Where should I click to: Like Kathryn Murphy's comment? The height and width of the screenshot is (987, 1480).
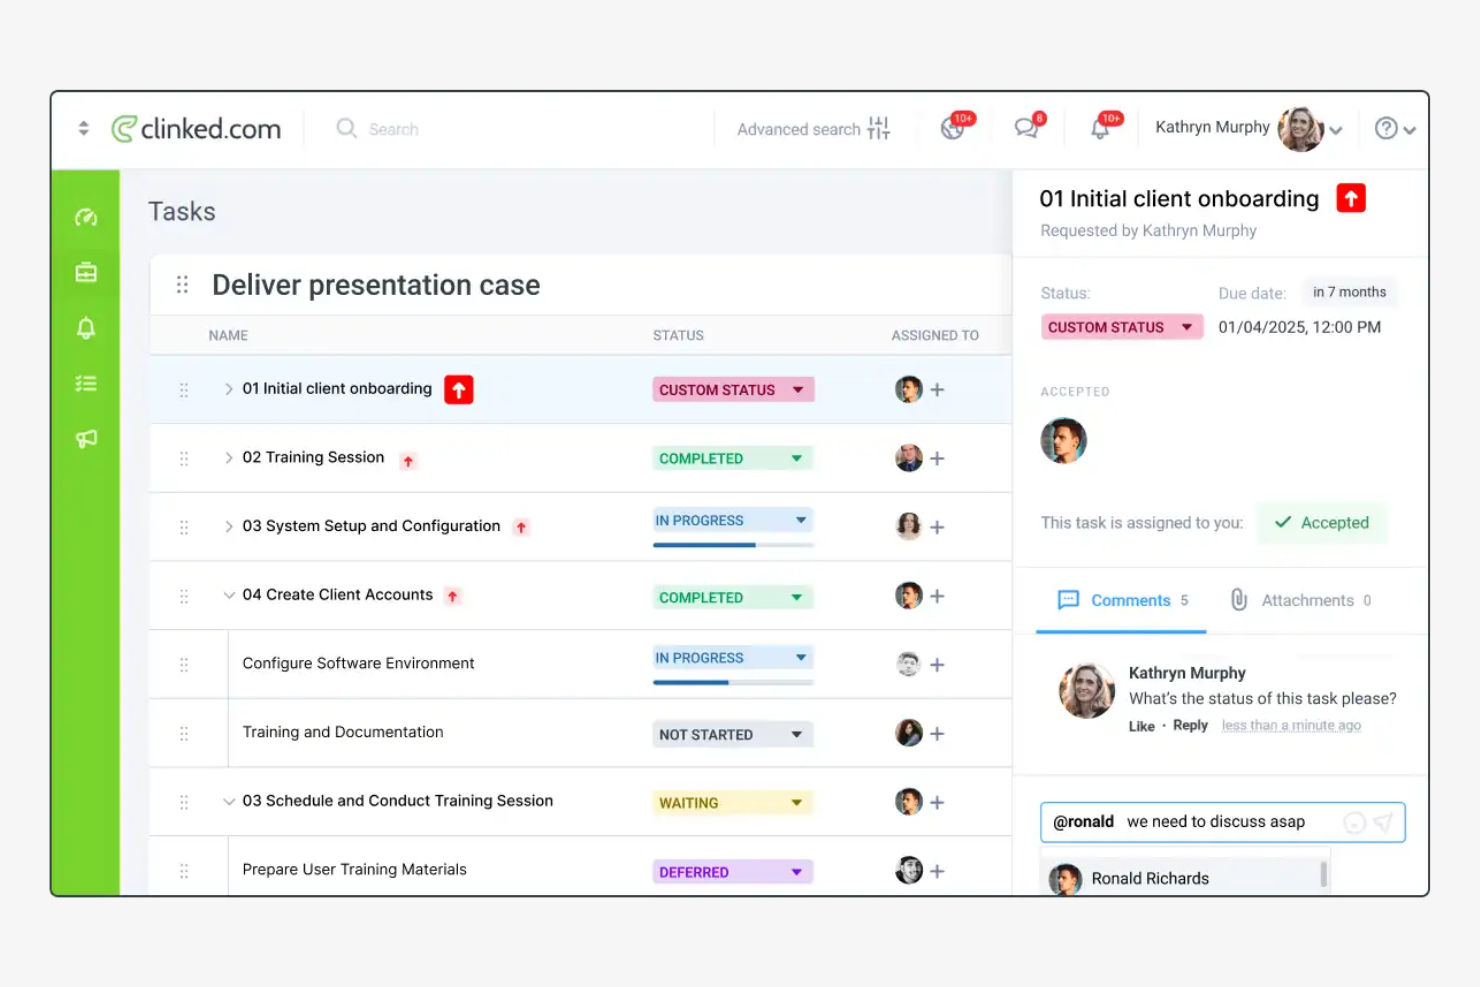pyautogui.click(x=1142, y=725)
